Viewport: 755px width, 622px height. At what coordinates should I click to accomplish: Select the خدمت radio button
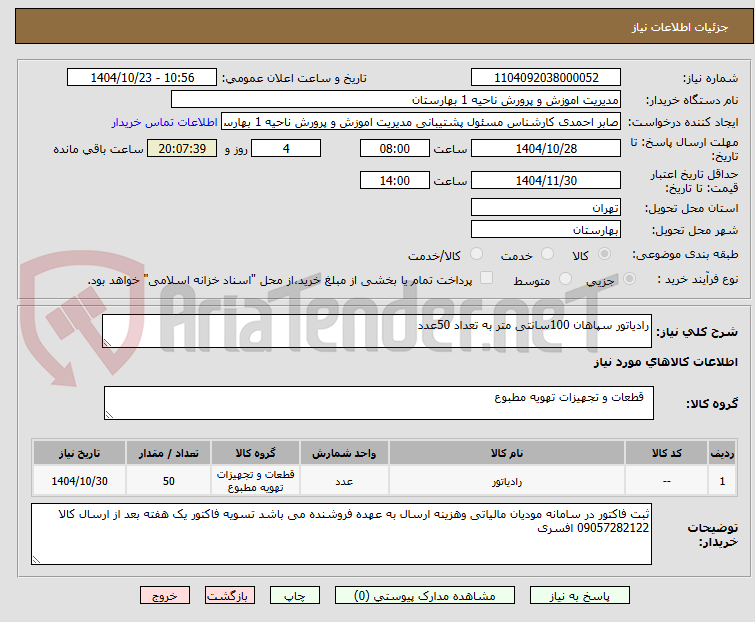coord(547,254)
